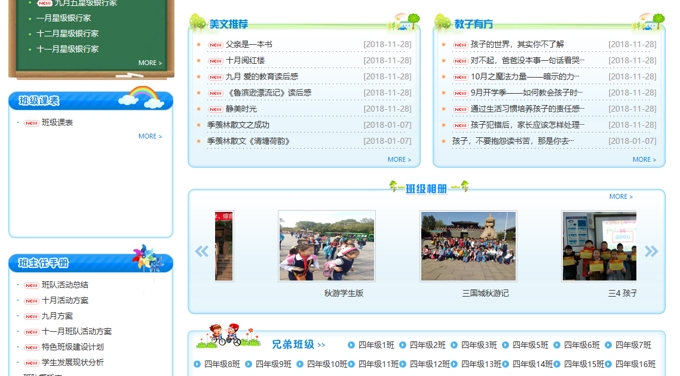Open MORE link in 班级相册 section
Viewport: 680px width, 376px height.
point(621,196)
